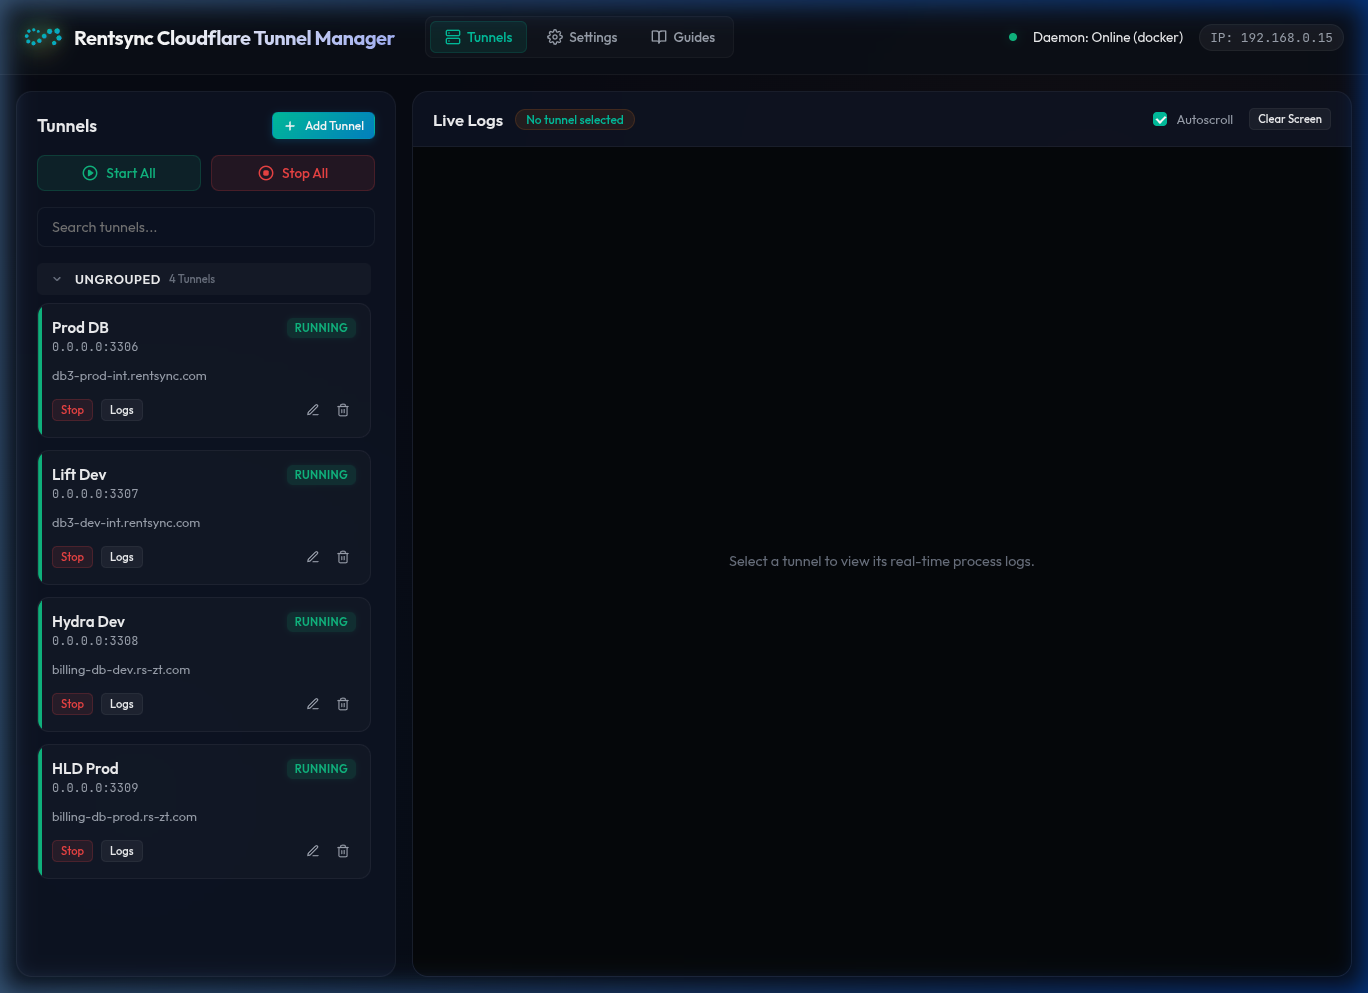Click the address 0.0.0.0:3309
Image resolution: width=1368 pixels, height=993 pixels.
(95, 788)
